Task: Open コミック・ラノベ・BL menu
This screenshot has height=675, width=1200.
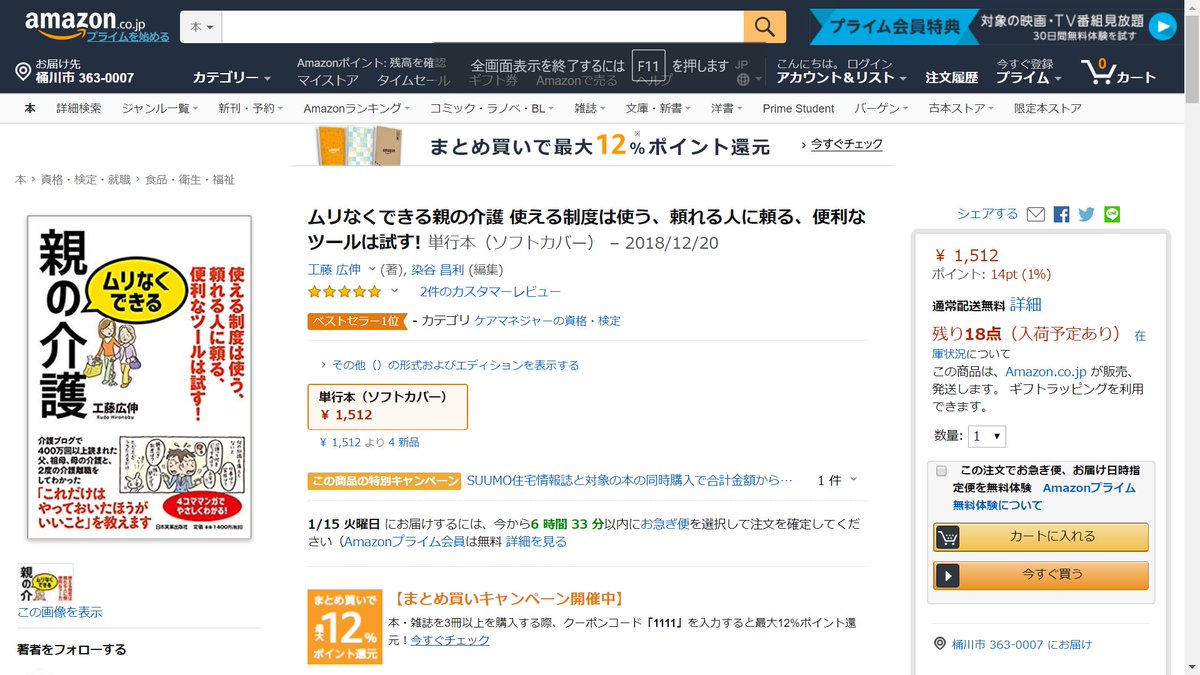Action: [x=492, y=108]
